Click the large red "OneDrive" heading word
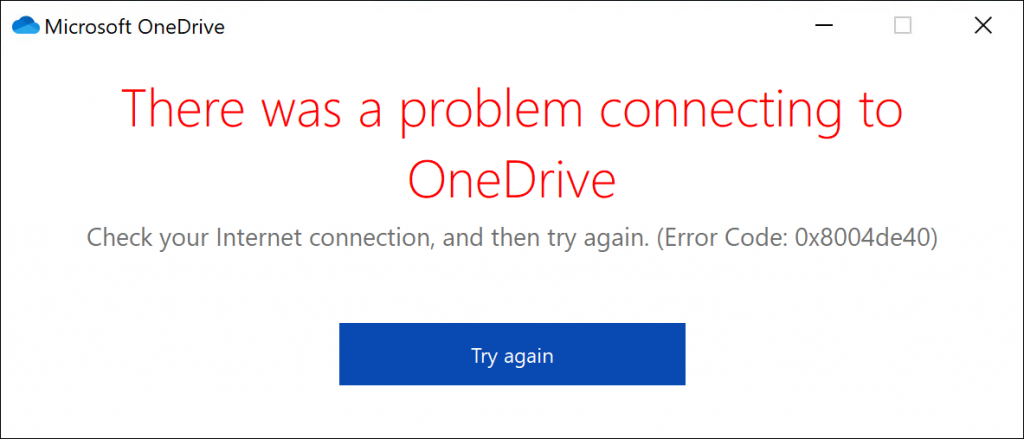Image resolution: width=1024 pixels, height=439 pixels. tap(511, 182)
